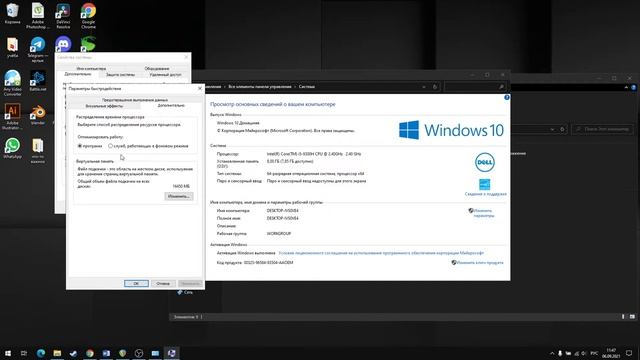640x360 pixels.
Task: Open the "Оборудование" tab in System Properties
Action: pos(157,69)
